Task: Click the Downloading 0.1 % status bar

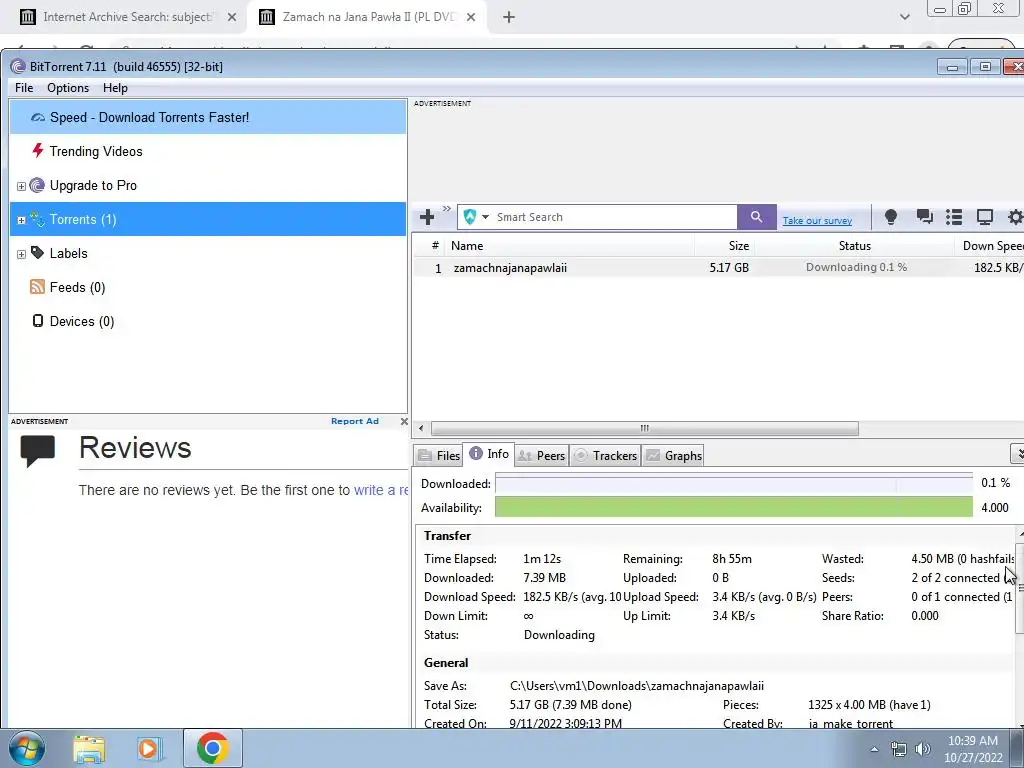Action: click(856, 267)
